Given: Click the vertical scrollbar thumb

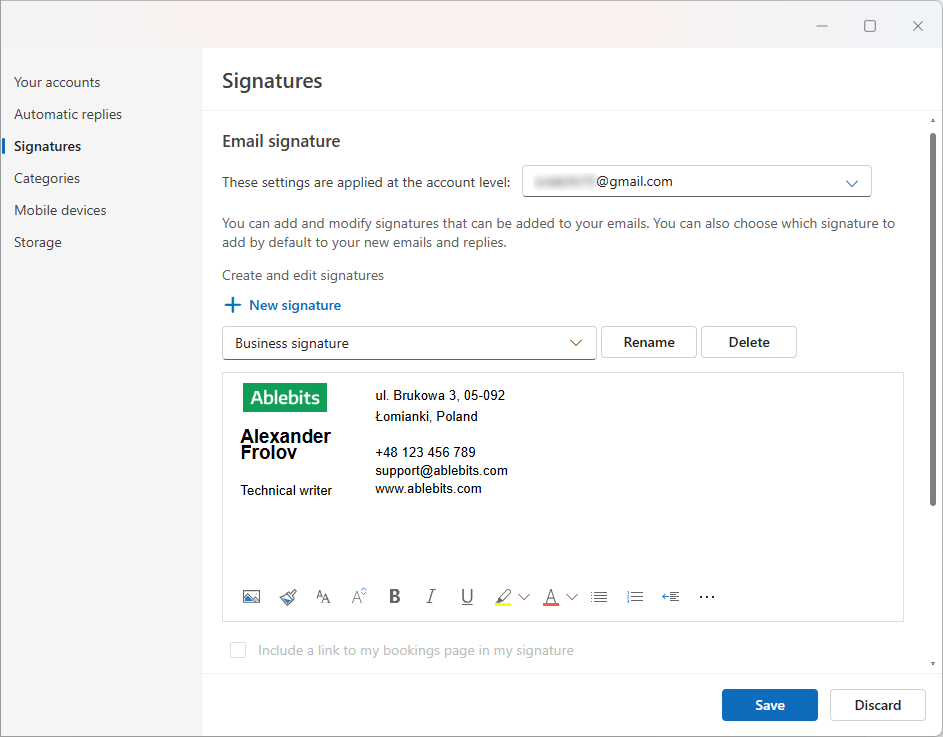Looking at the screenshot, I should click(x=933, y=319).
